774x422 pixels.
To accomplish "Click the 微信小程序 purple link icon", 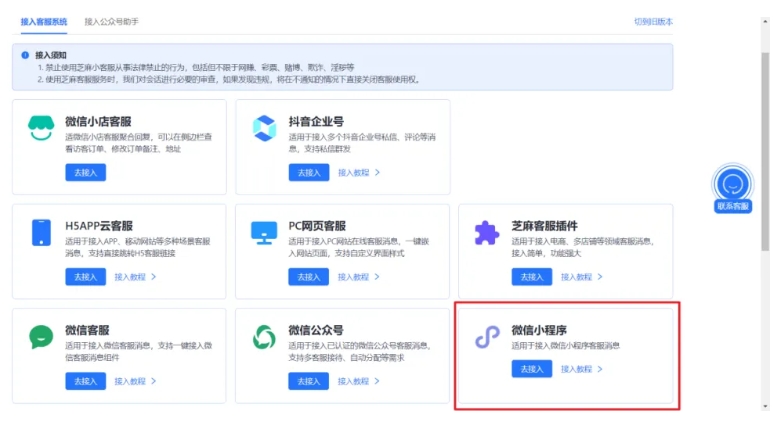I will [487, 337].
